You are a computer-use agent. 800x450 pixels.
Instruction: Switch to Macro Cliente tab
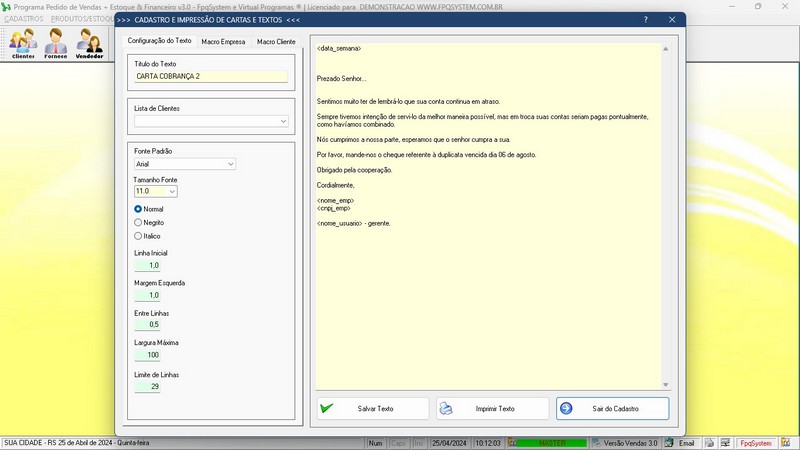tap(276, 42)
